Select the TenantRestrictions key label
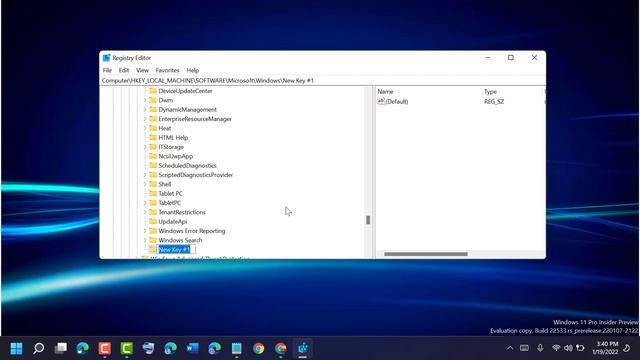The image size is (640, 360). (182, 212)
